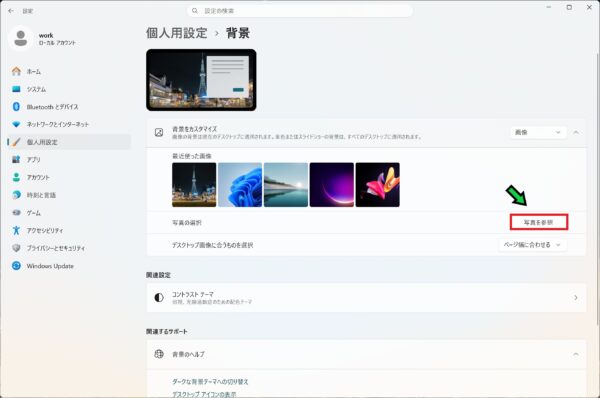Screen dimensions: 600x398
Task: Go back with the arrow icon
Action: tap(11, 11)
